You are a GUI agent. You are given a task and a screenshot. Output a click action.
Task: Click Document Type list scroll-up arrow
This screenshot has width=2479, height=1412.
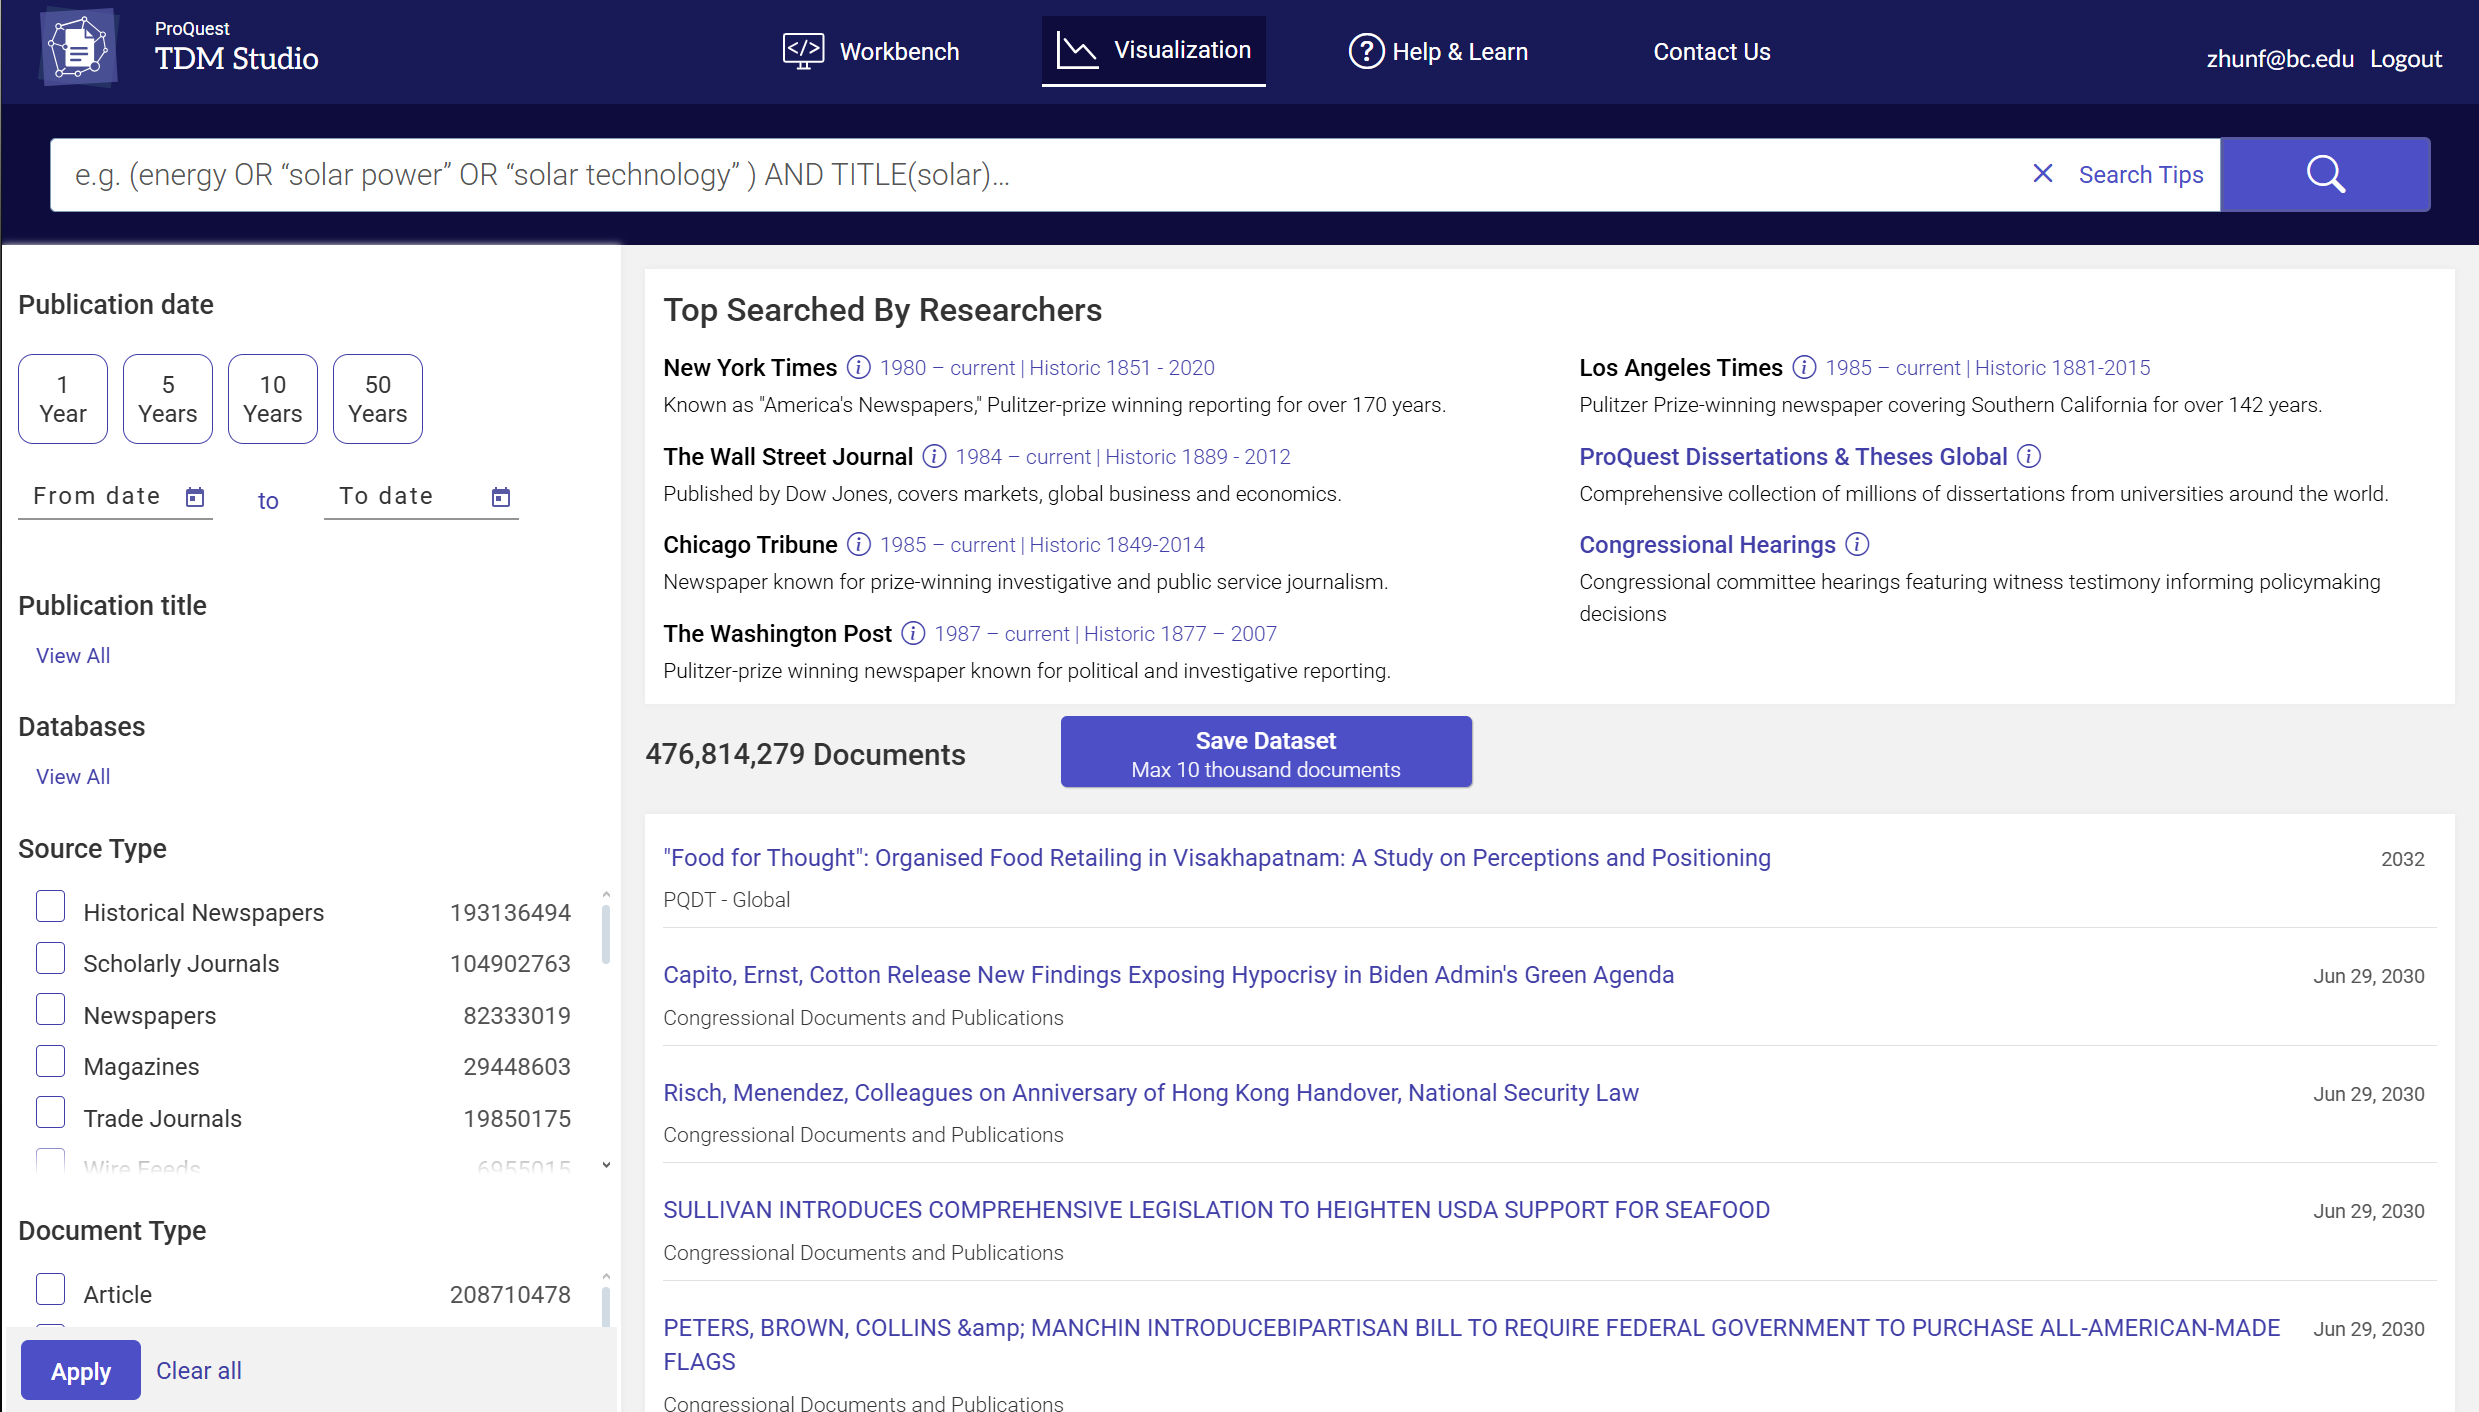point(606,1277)
